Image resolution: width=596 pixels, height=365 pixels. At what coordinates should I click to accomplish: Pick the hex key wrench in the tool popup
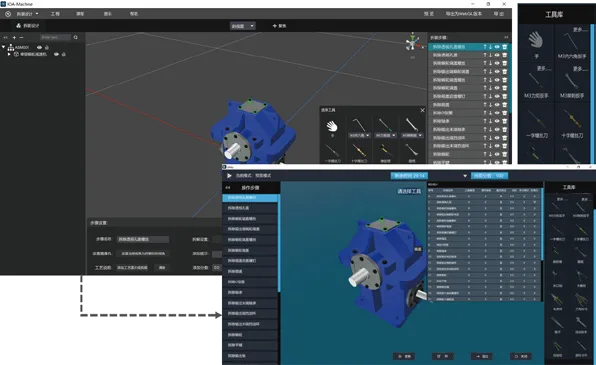coord(359,125)
